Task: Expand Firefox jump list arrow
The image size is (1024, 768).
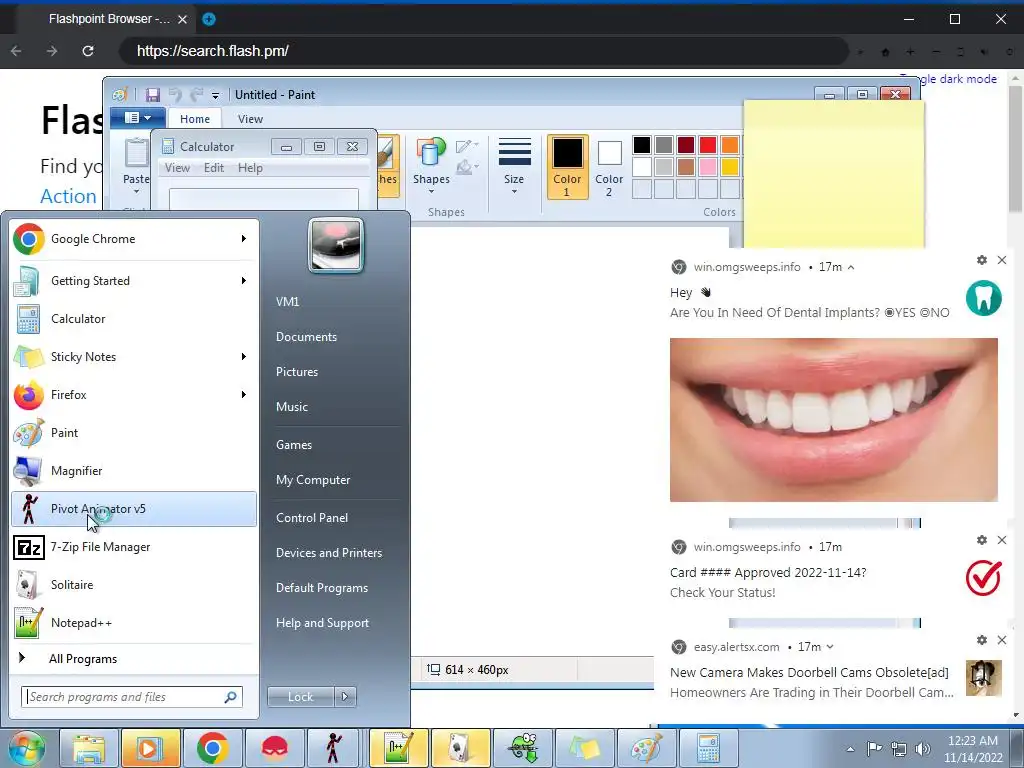Action: click(244, 394)
